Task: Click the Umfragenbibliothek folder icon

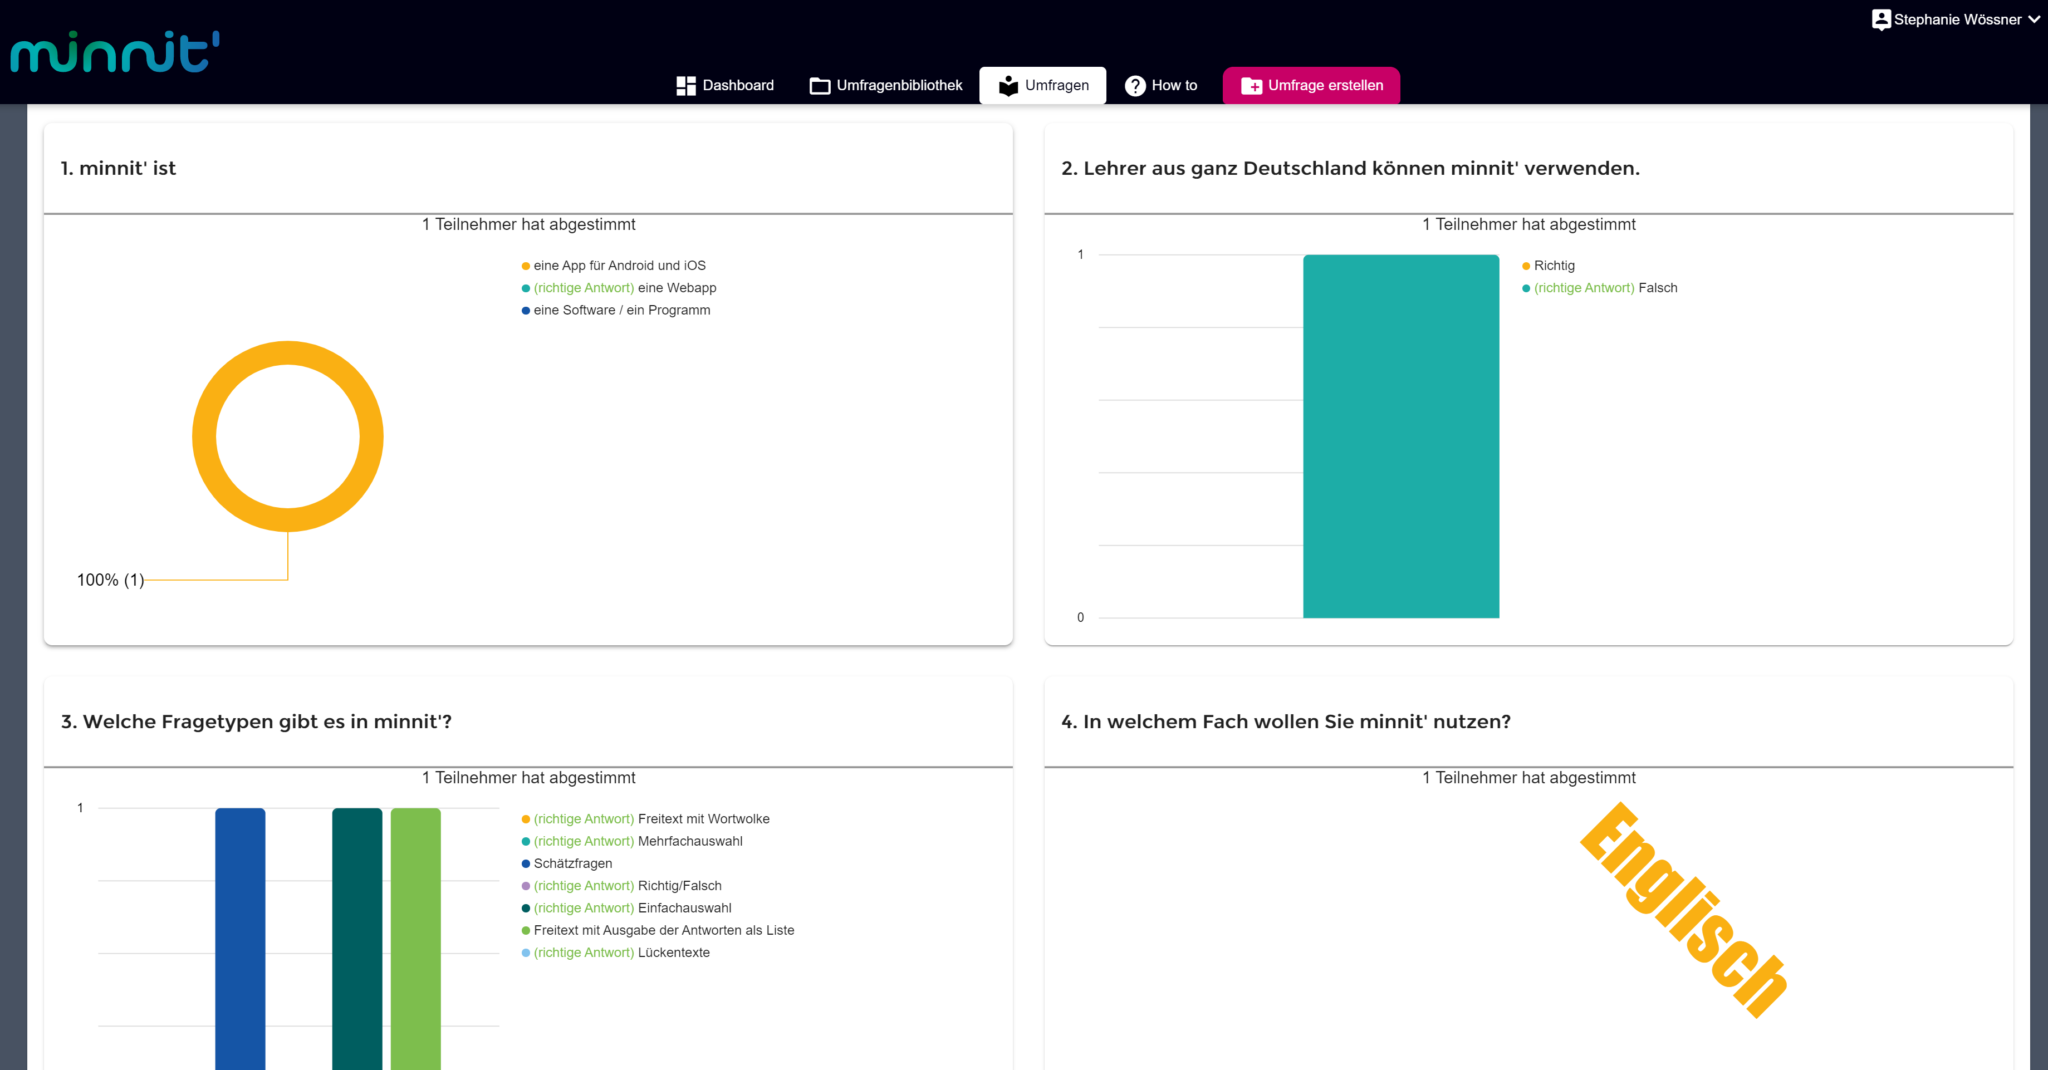Action: (820, 86)
